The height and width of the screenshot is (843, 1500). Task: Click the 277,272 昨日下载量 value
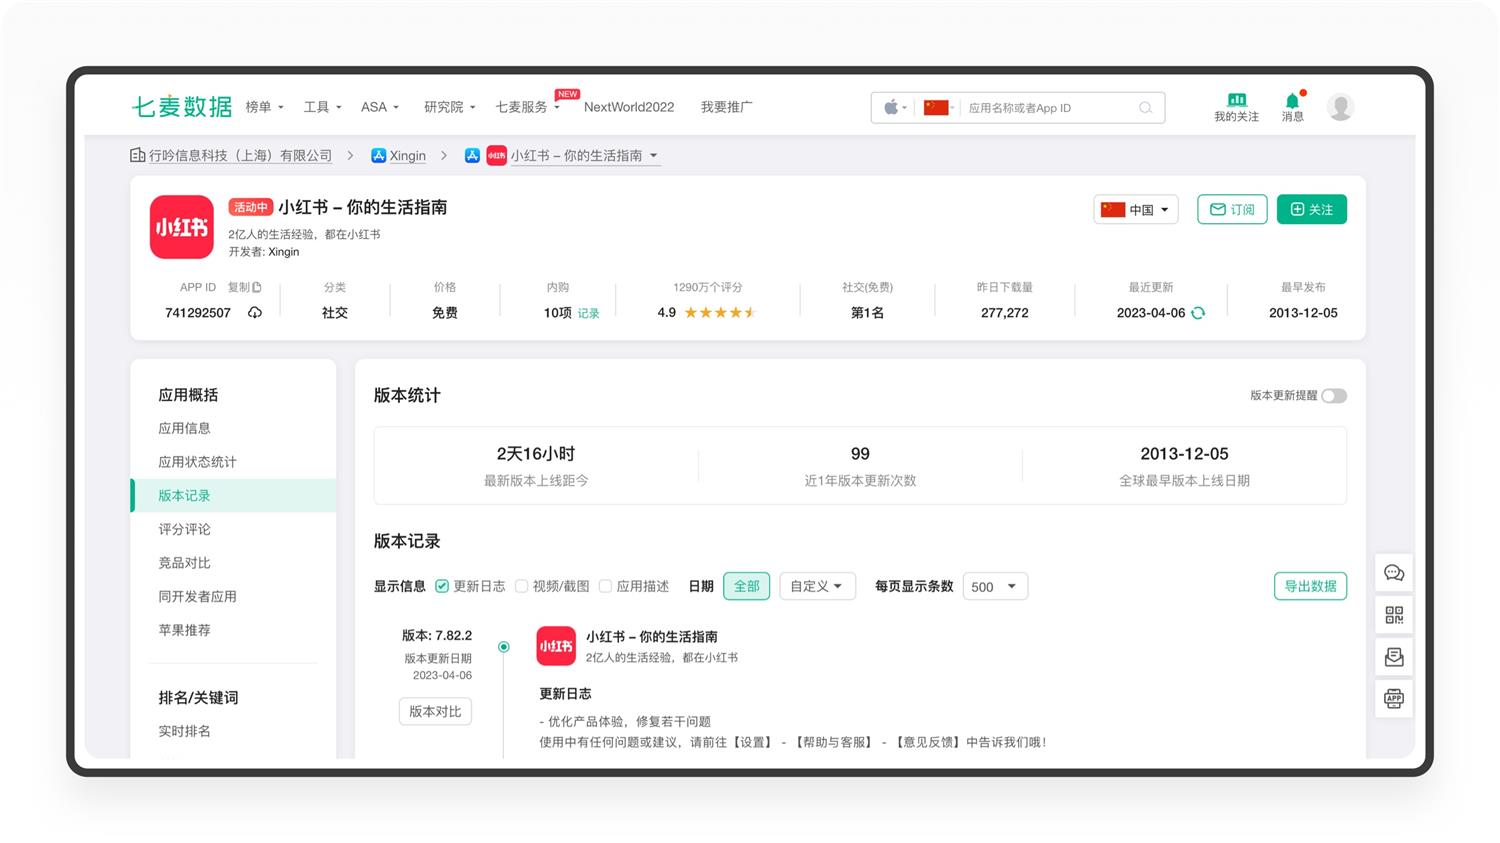(x=1005, y=313)
